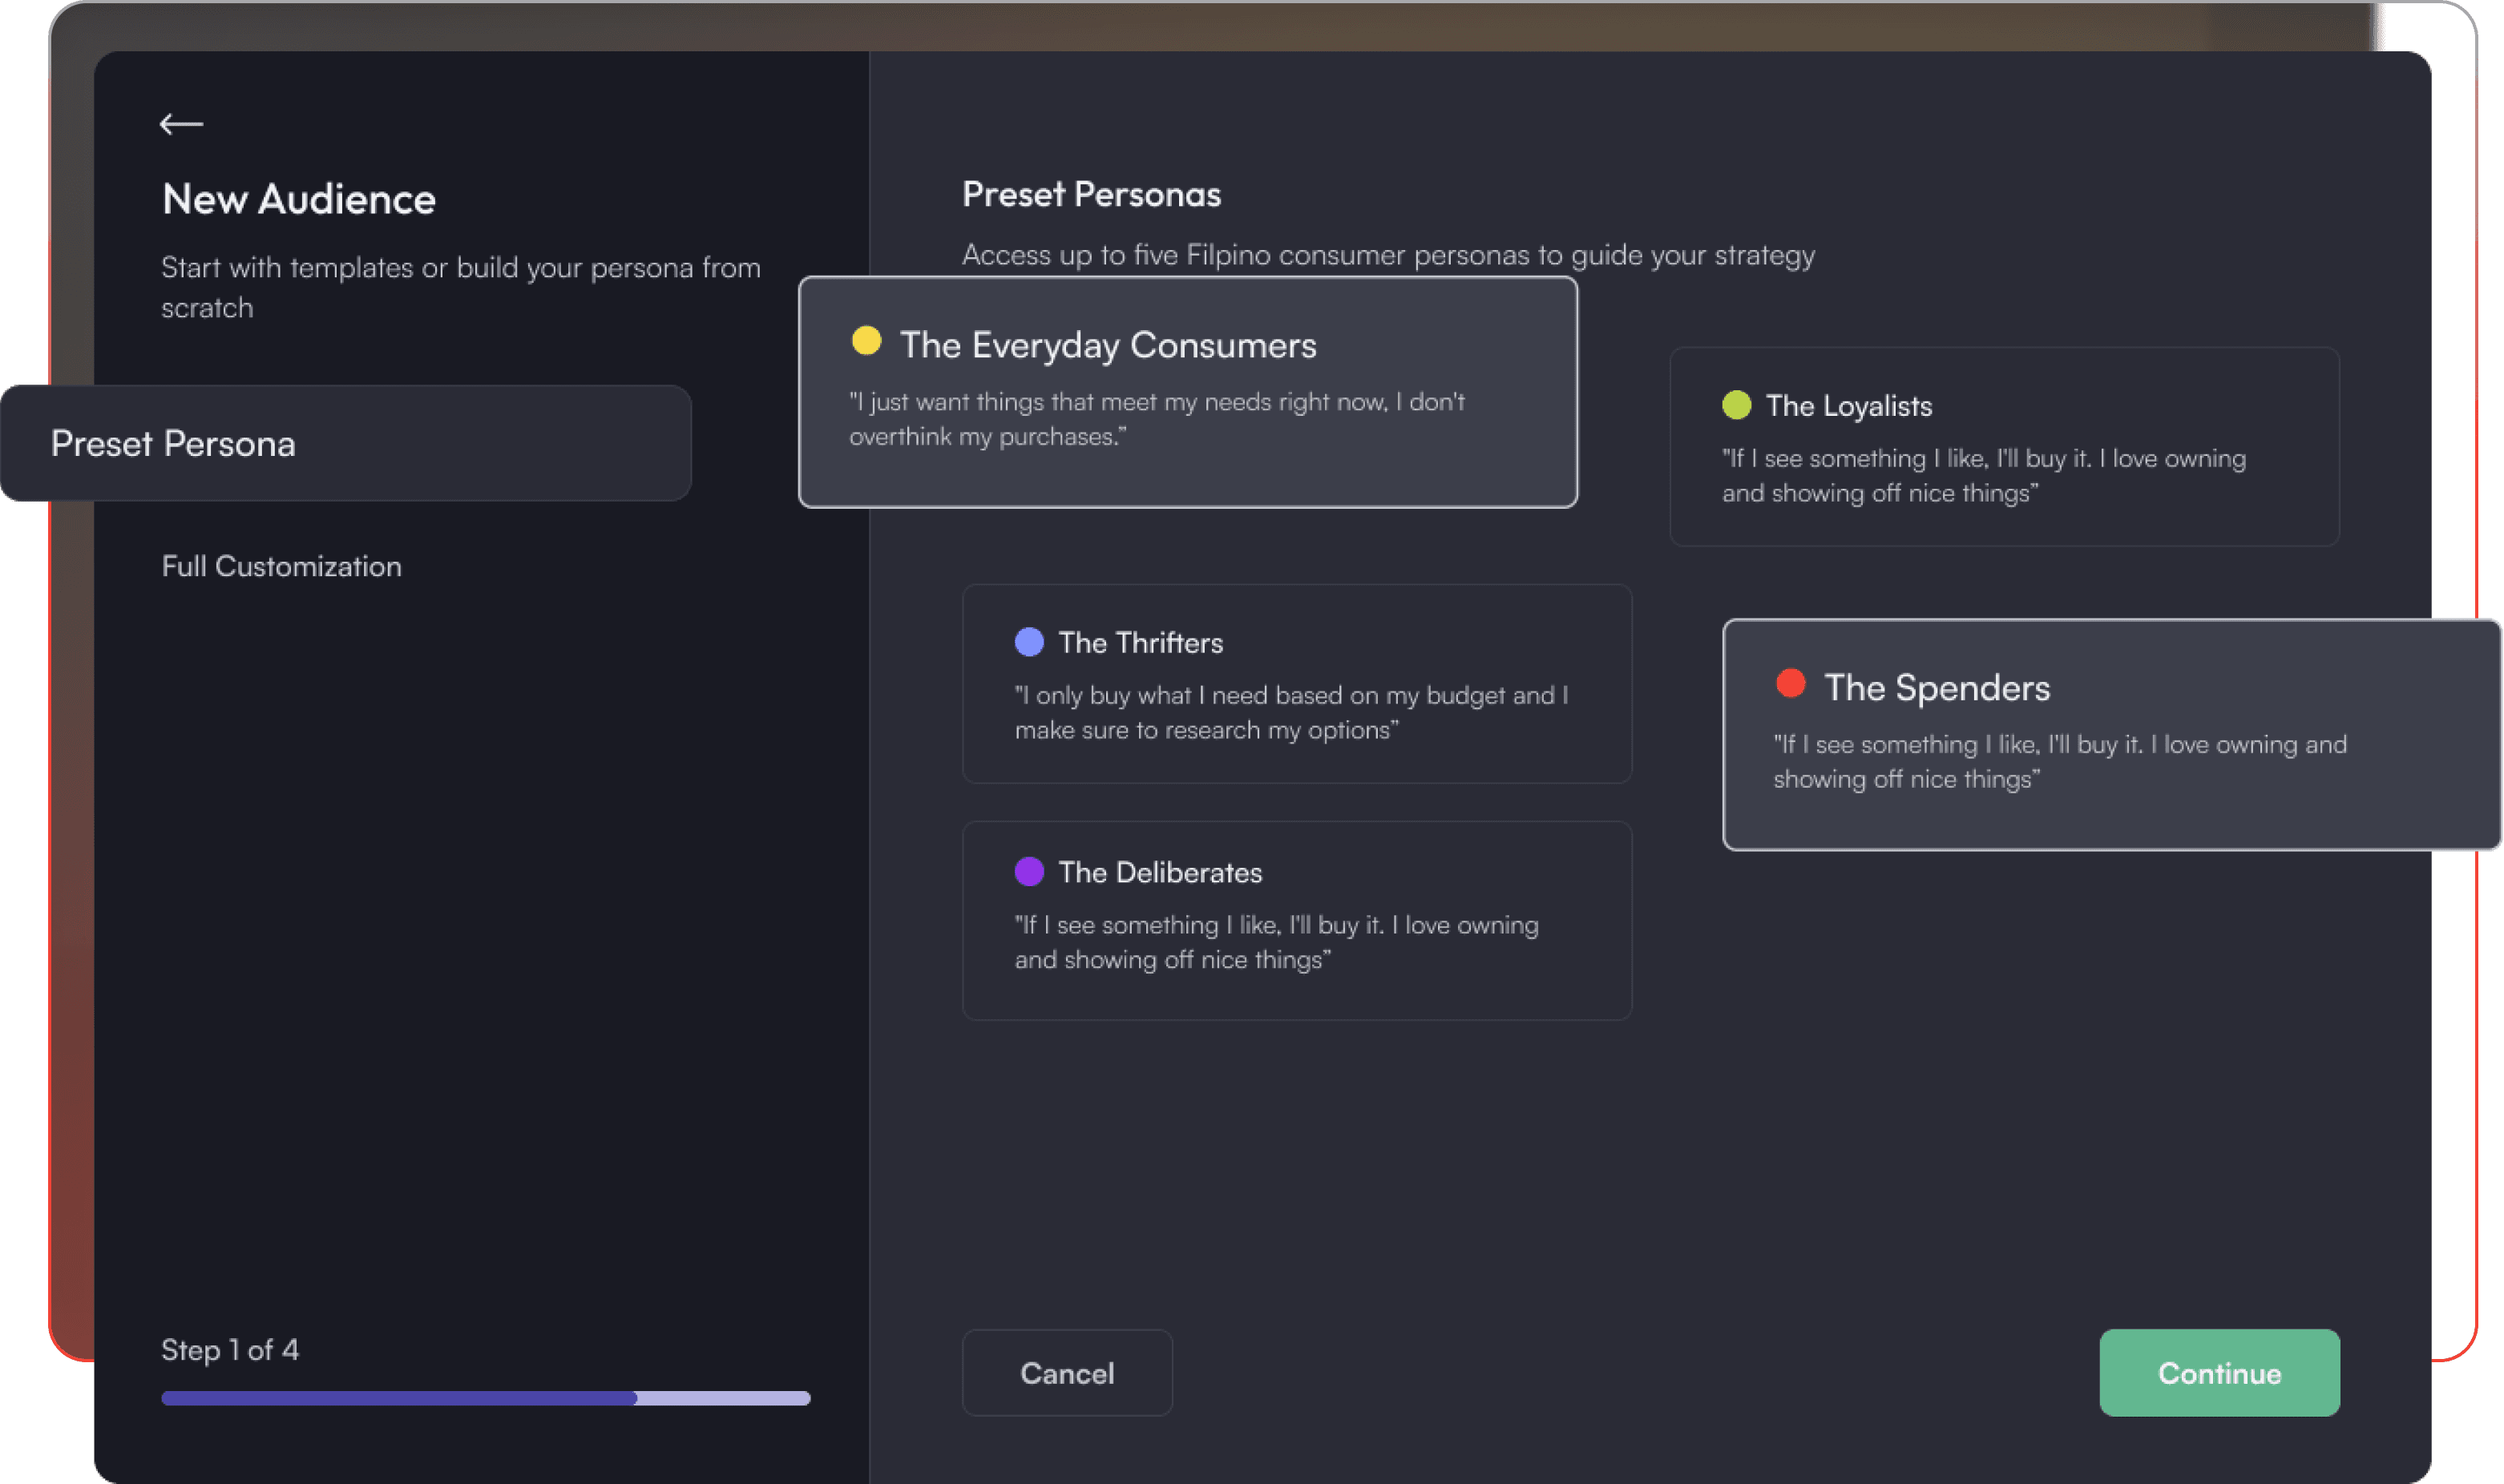The height and width of the screenshot is (1484, 2504).
Task: Switch to Full Customization option
Action: 281,566
